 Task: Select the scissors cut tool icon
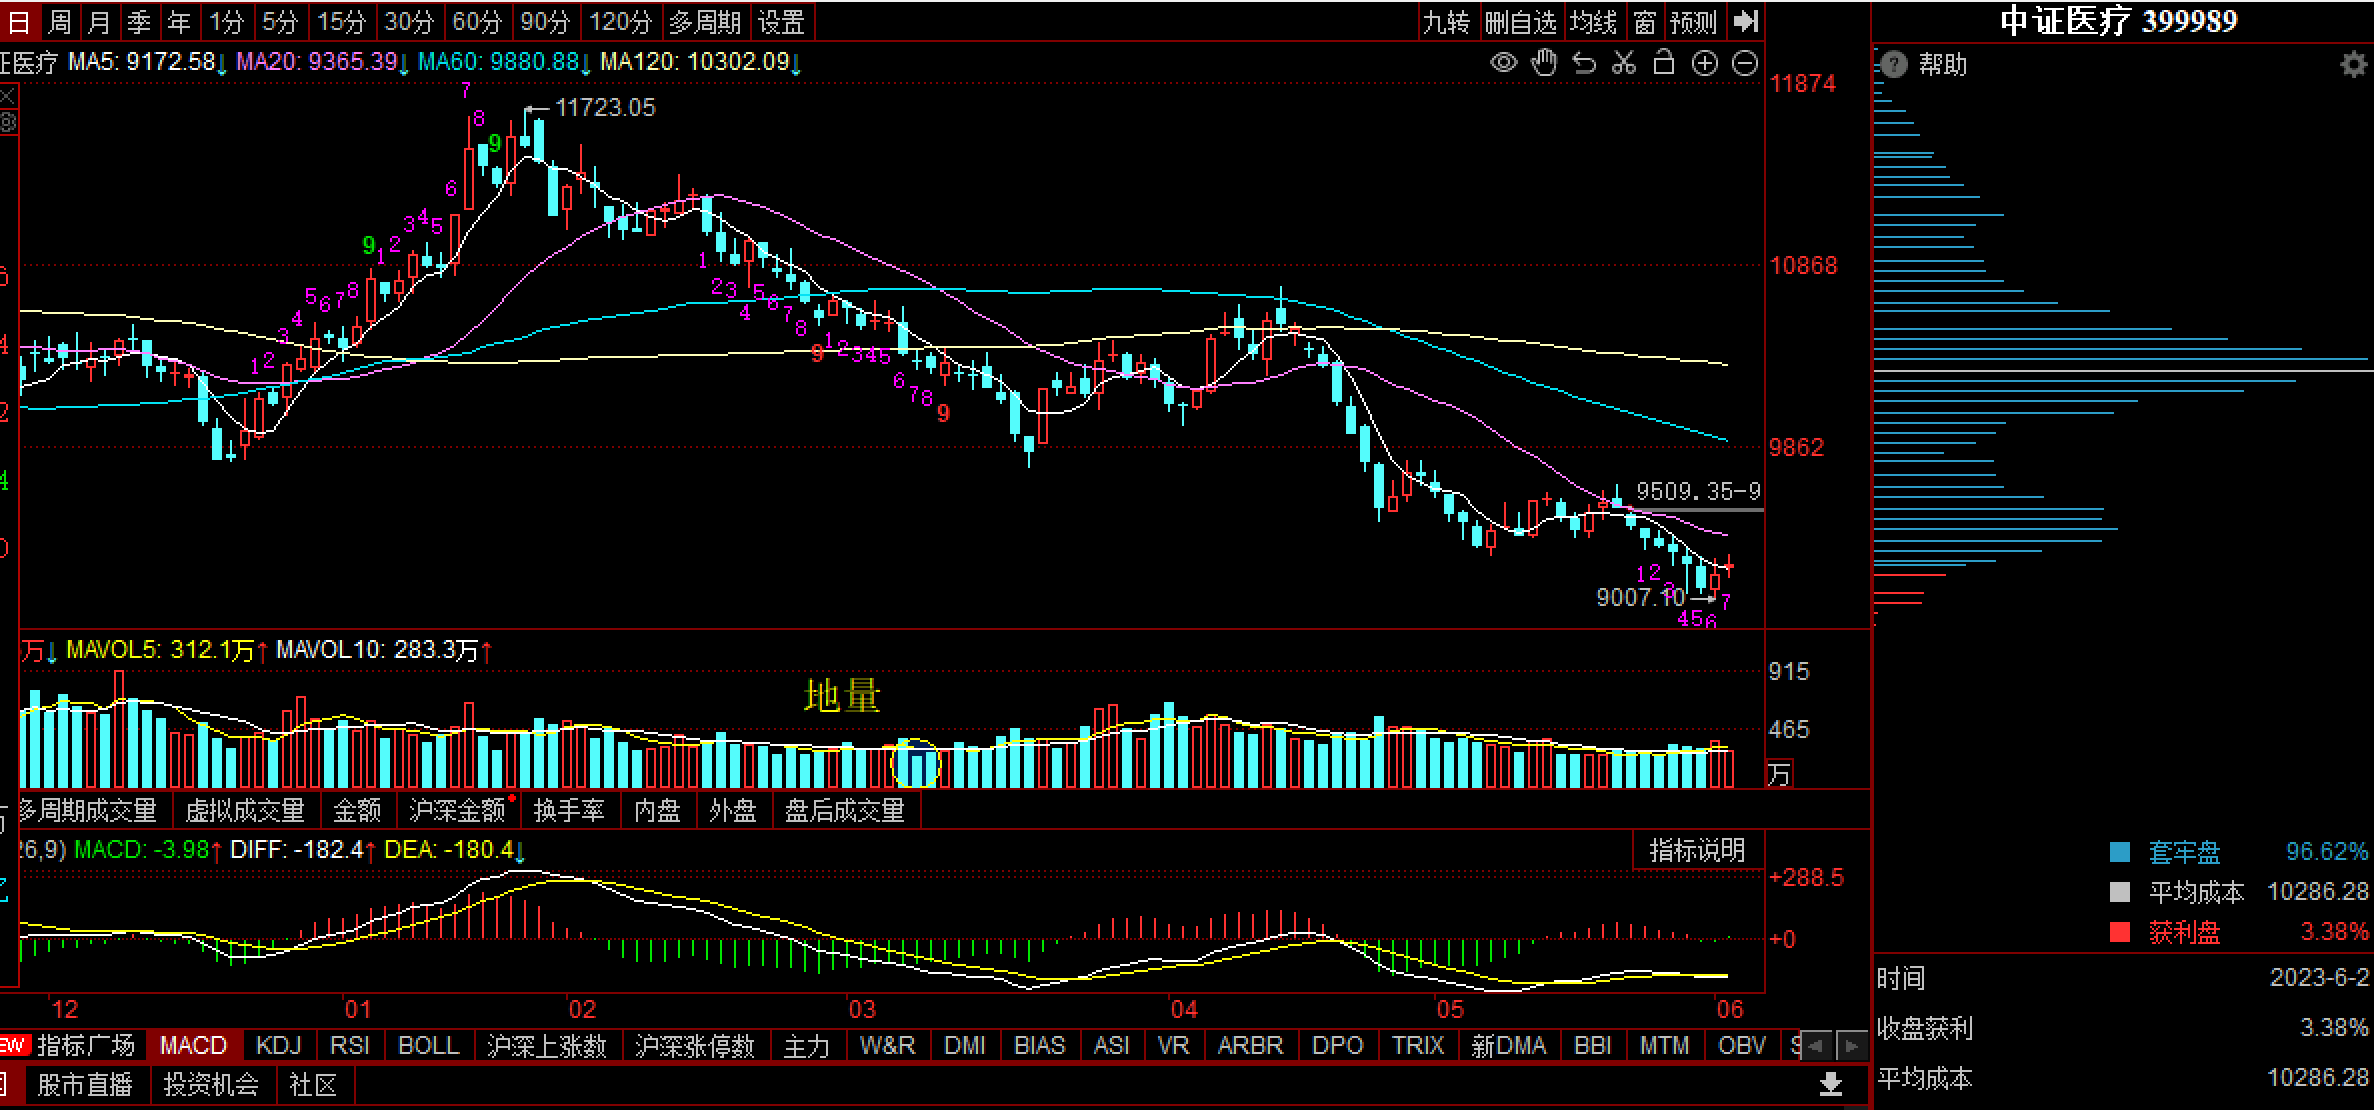tap(1624, 64)
